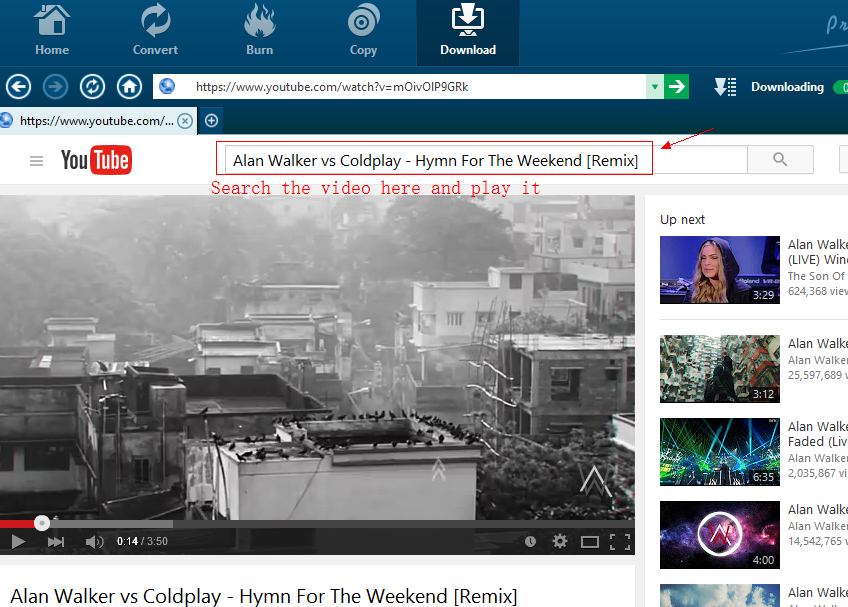
Task: Open the 4:00 Alan Walker thumbnail
Action: click(720, 535)
